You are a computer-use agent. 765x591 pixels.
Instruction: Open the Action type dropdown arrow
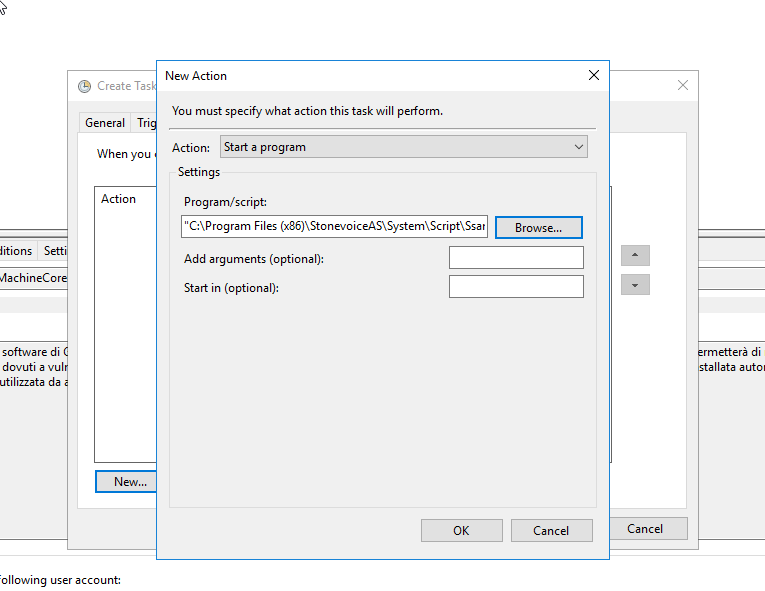coord(578,147)
